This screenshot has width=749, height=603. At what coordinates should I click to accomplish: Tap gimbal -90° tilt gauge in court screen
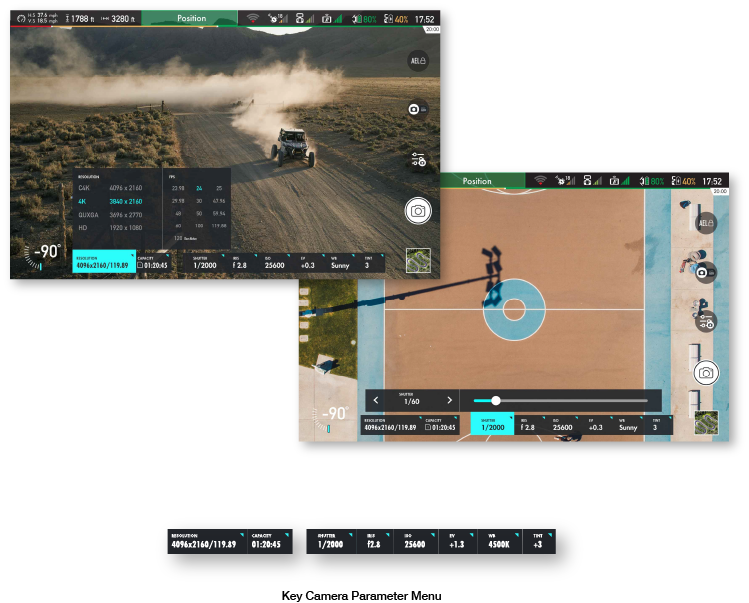(x=331, y=418)
